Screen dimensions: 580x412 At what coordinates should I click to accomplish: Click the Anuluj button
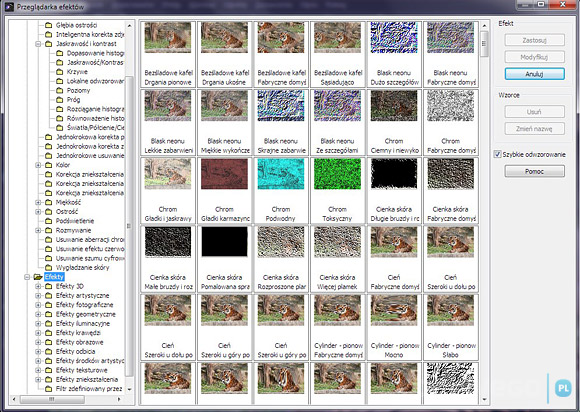535,74
